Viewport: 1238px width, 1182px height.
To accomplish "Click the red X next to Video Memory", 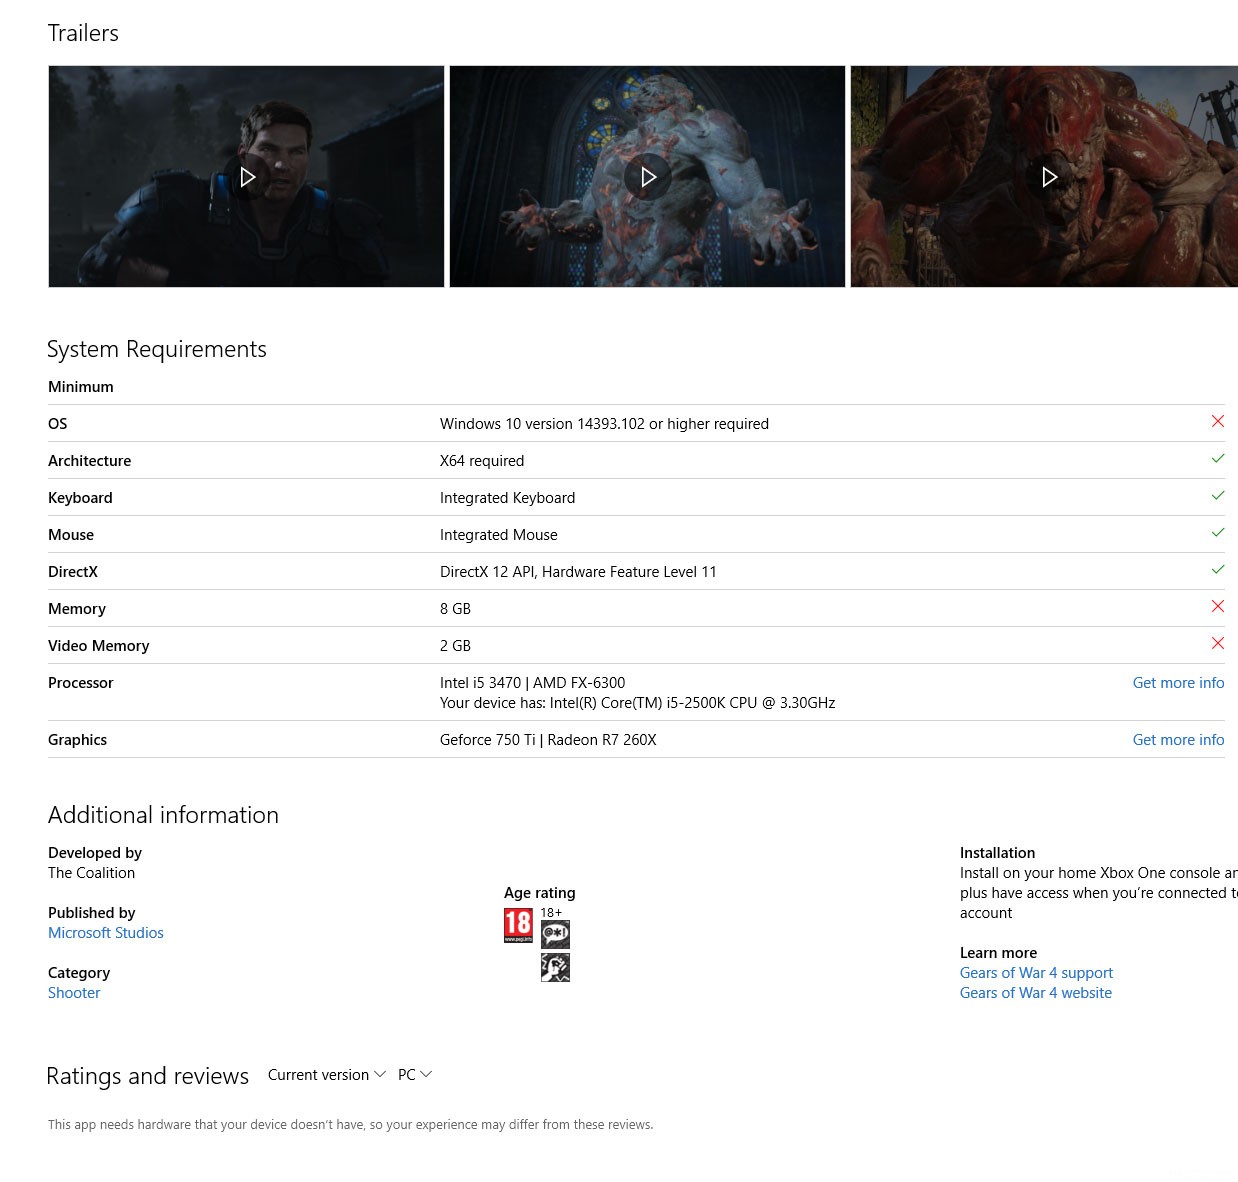I will click(x=1217, y=644).
